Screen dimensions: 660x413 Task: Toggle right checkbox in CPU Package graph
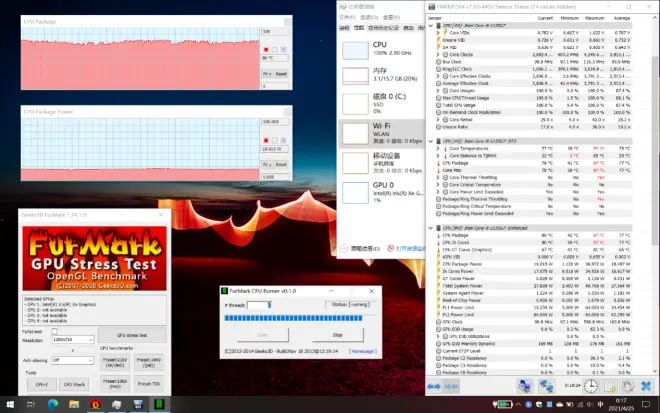pyautogui.click(x=283, y=50)
